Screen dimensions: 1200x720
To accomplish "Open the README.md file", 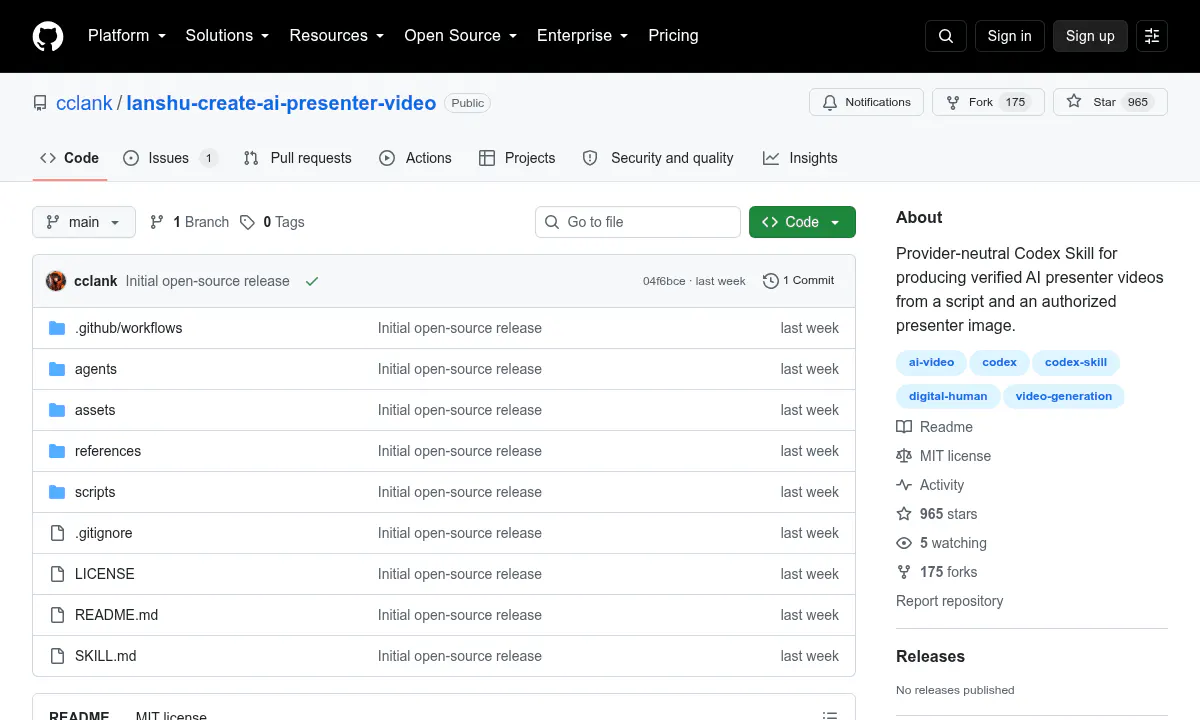I will tap(116, 615).
